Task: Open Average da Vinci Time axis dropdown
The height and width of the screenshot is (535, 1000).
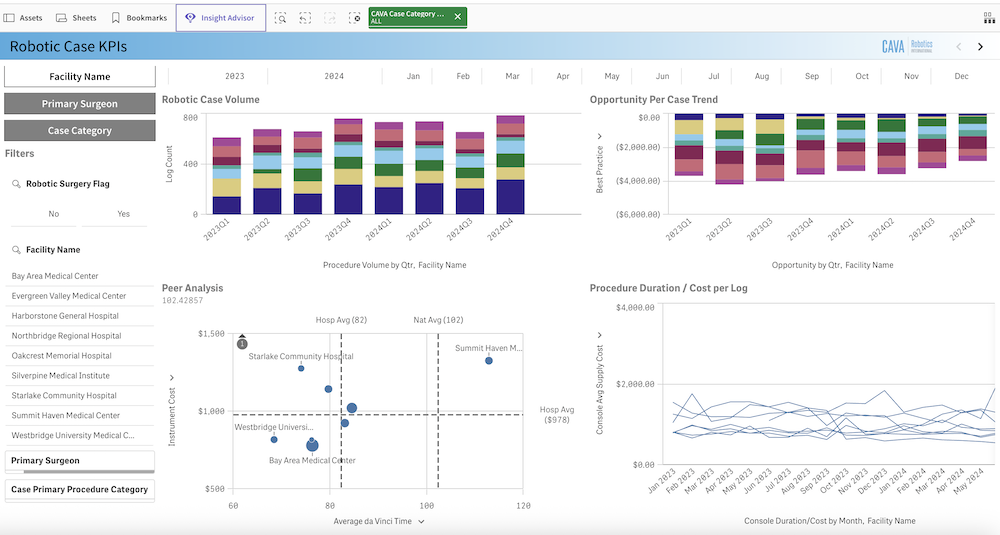Action: tap(421, 521)
